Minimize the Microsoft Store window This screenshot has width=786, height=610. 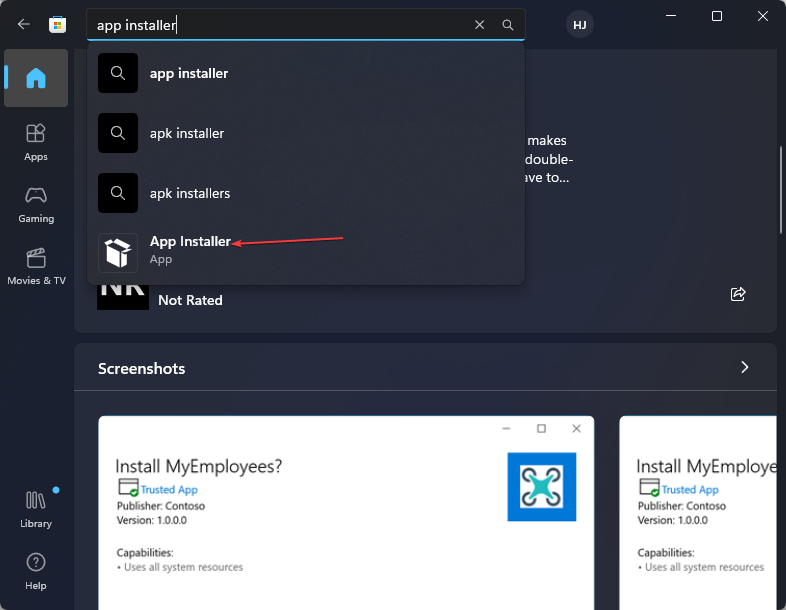coord(671,16)
